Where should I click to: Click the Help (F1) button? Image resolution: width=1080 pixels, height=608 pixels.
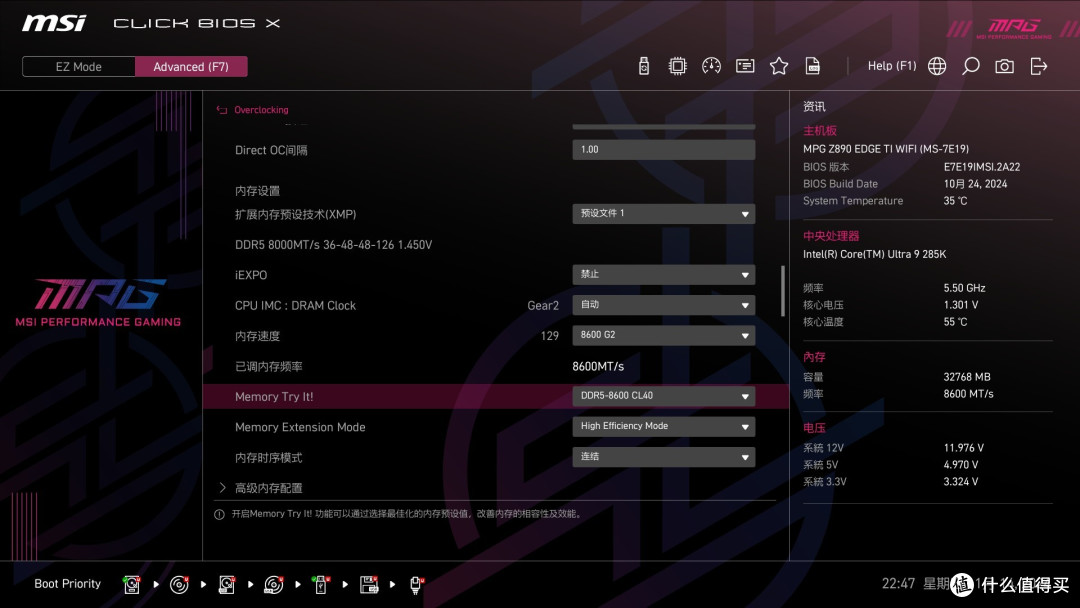pyautogui.click(x=892, y=66)
